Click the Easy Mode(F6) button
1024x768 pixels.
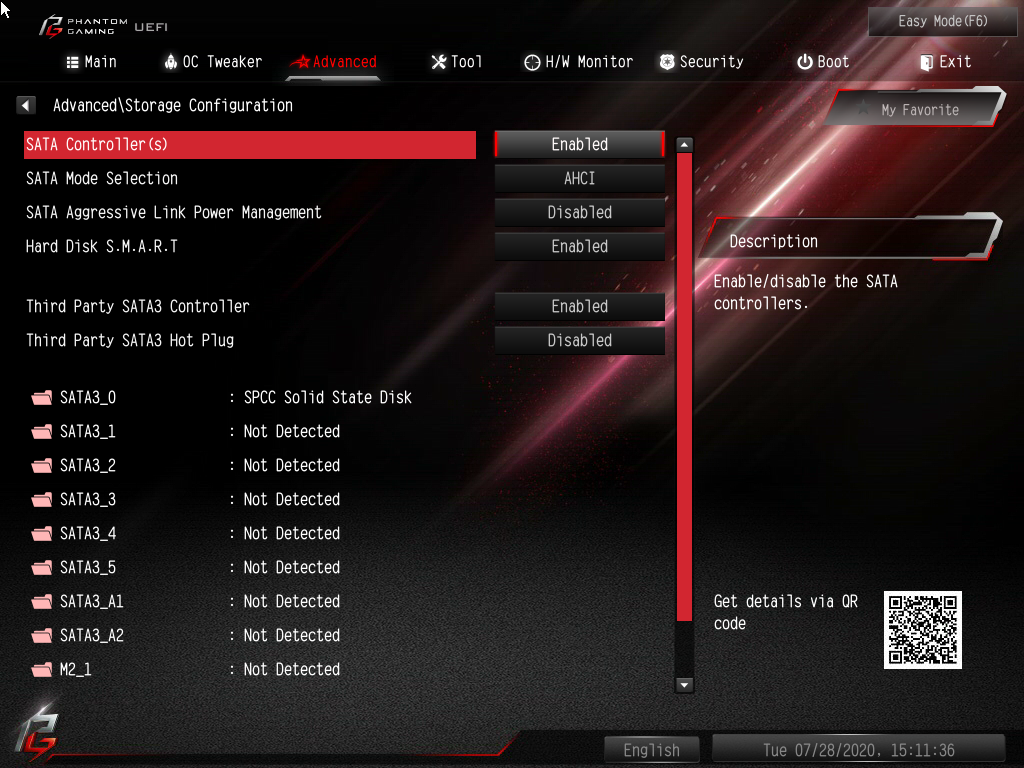click(x=942, y=21)
